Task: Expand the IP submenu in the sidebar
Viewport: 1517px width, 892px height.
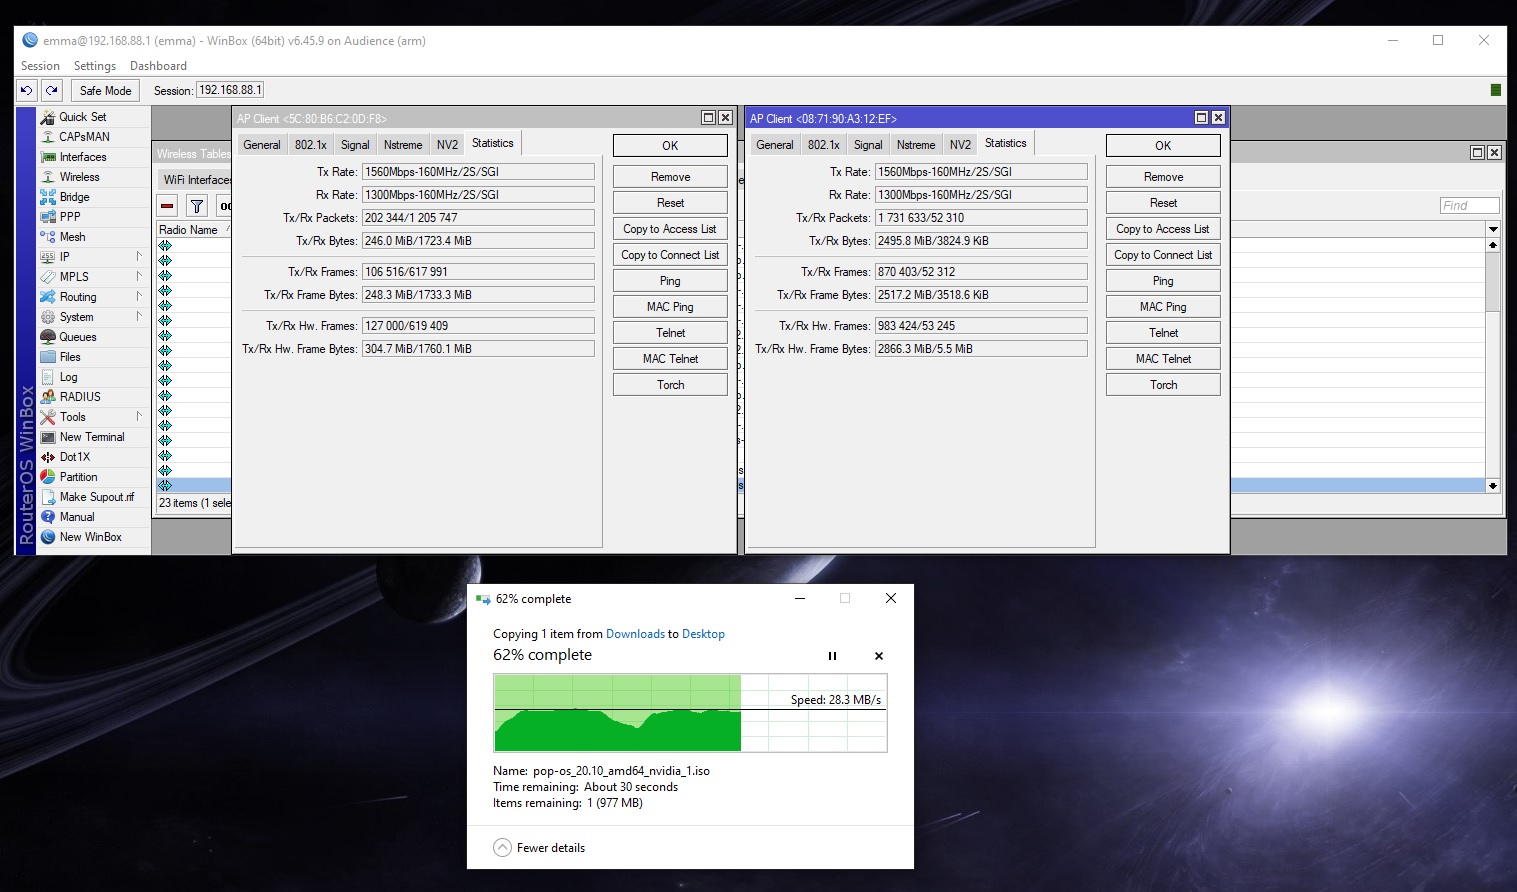Action: click(139, 257)
